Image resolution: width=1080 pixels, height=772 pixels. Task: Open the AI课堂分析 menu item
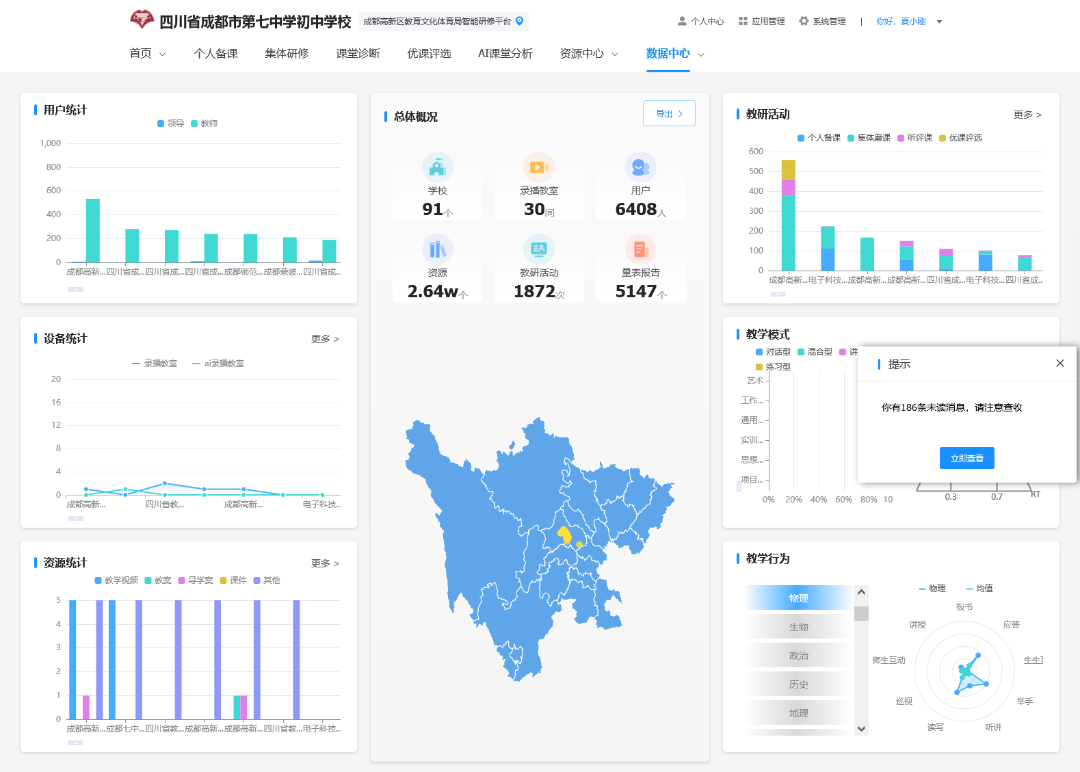[503, 55]
